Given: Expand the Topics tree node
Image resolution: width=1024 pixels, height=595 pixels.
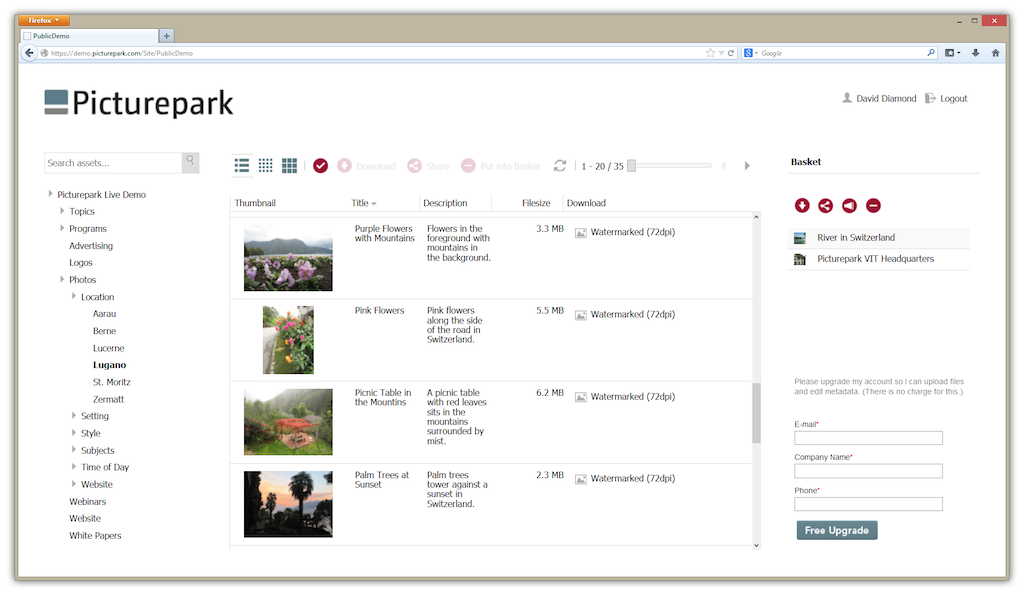Looking at the screenshot, I should tap(62, 211).
